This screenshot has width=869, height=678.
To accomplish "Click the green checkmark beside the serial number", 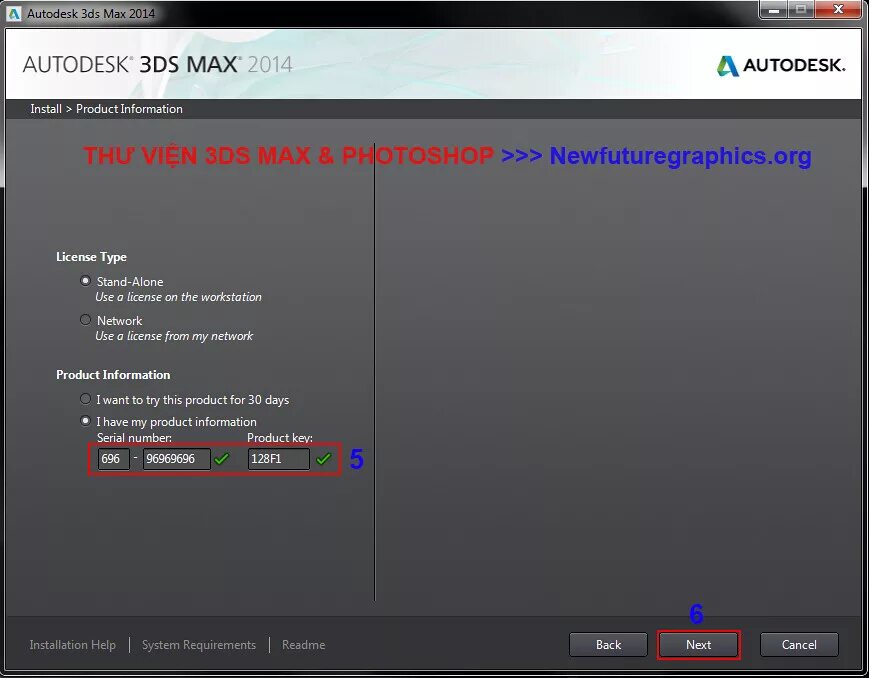I will [x=222, y=459].
